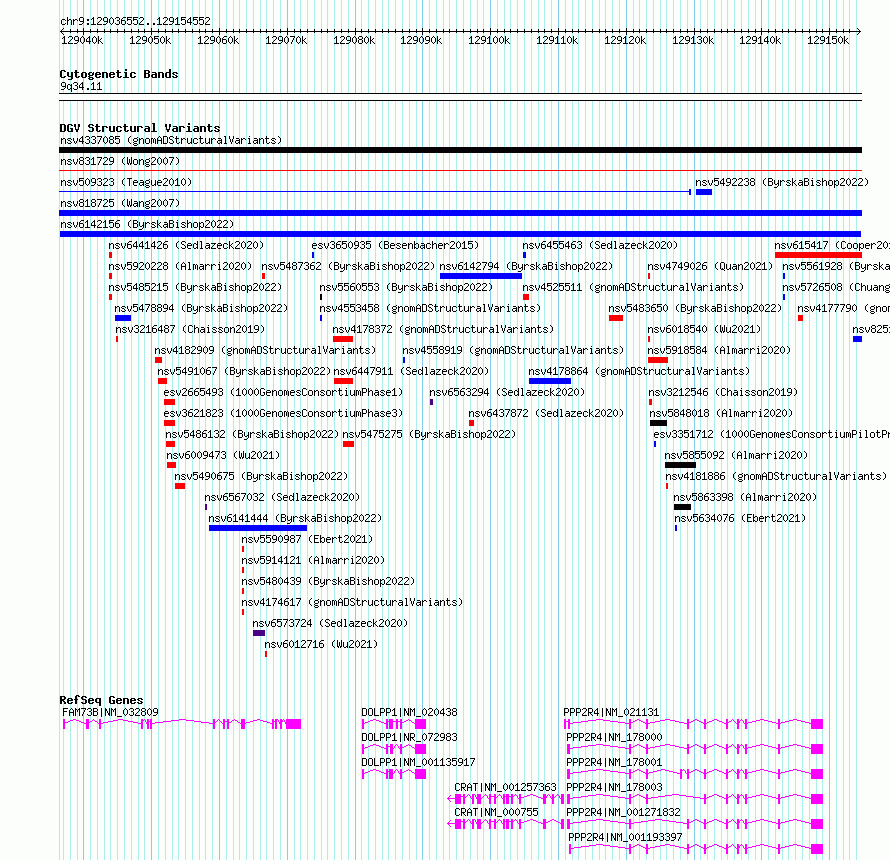Select nsv6573724 (Sedlazeck2020) label
Image resolution: width=890 pixels, height=860 pixels.
pos(330,623)
